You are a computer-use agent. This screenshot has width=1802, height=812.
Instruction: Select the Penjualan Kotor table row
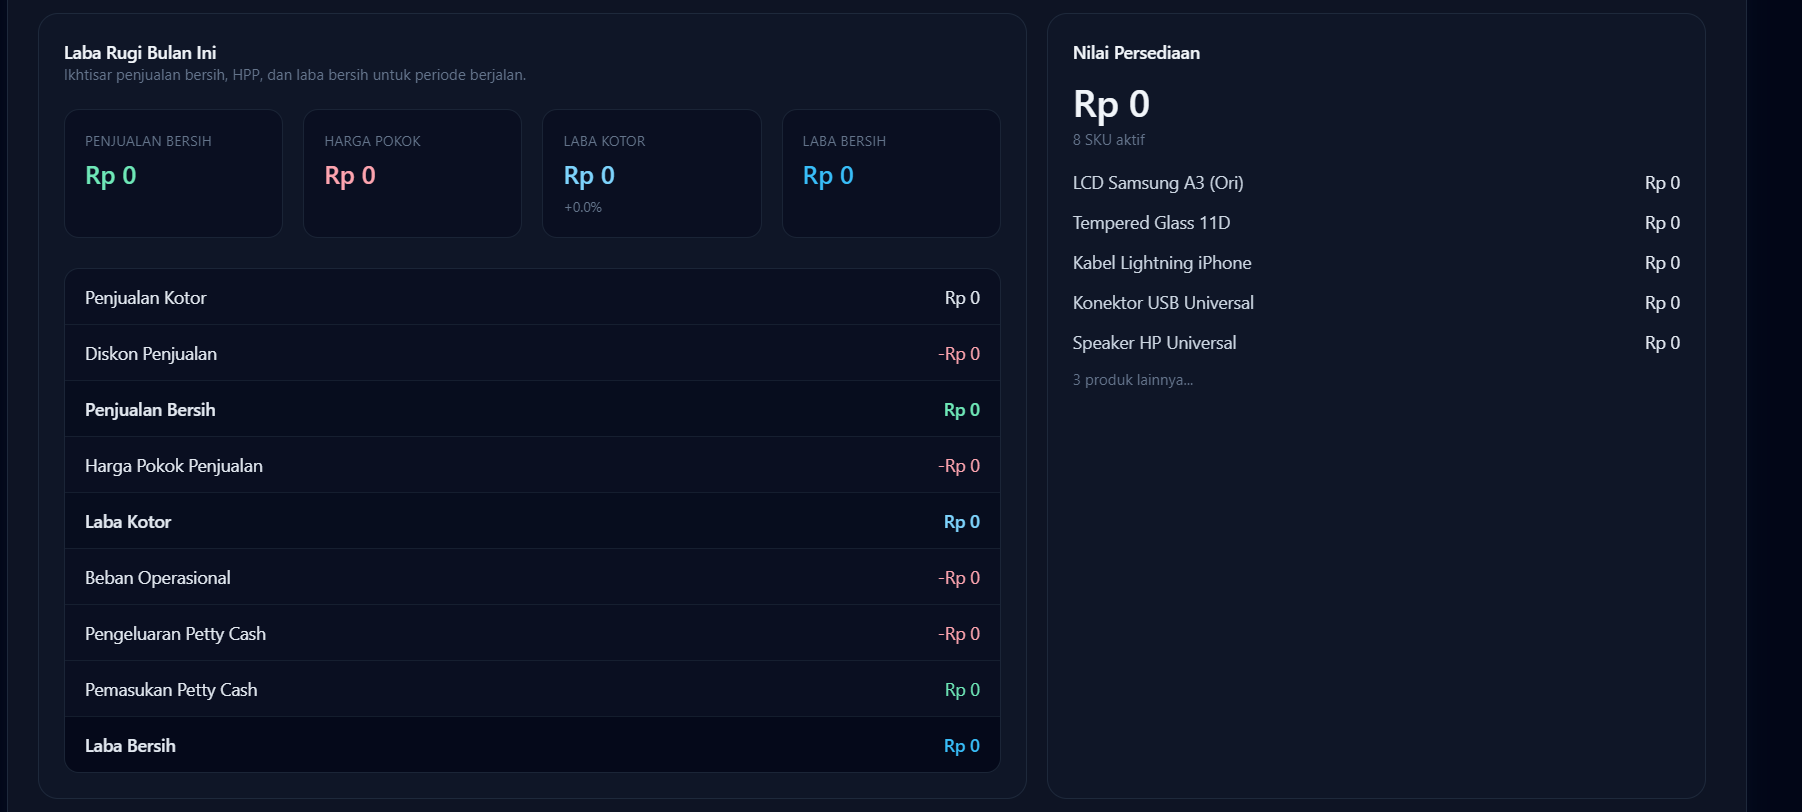click(532, 298)
